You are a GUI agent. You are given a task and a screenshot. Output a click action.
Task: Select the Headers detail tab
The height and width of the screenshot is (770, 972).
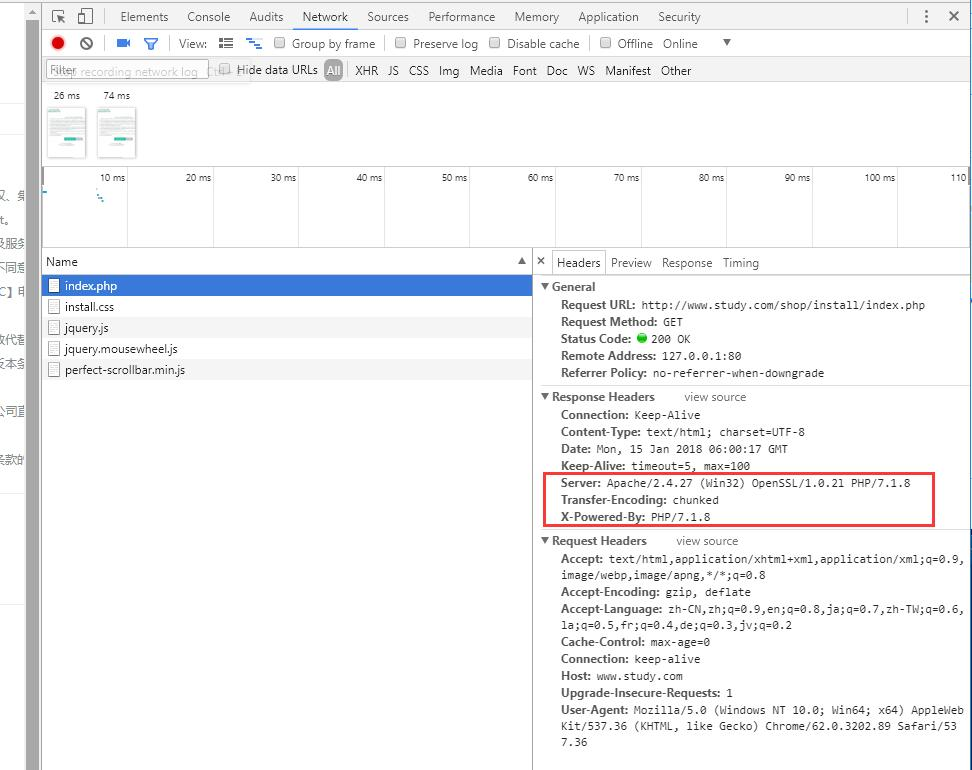coord(578,263)
